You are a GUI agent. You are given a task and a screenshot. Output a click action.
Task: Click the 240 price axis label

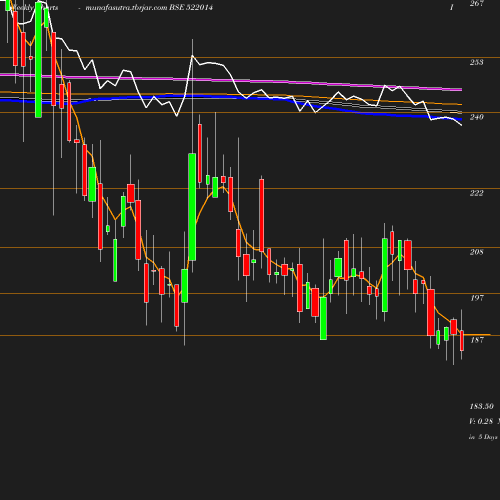tap(476, 117)
